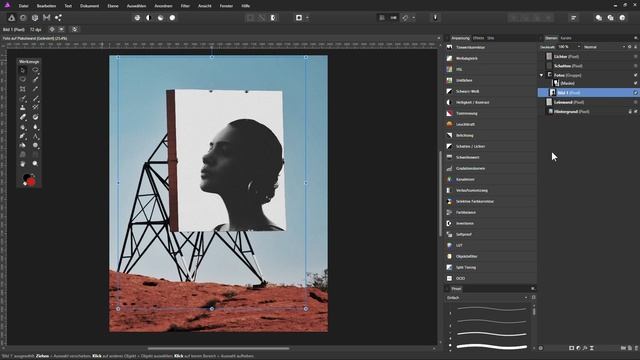Select the Crop tool
This screenshot has width=640, height=360.
23,89
